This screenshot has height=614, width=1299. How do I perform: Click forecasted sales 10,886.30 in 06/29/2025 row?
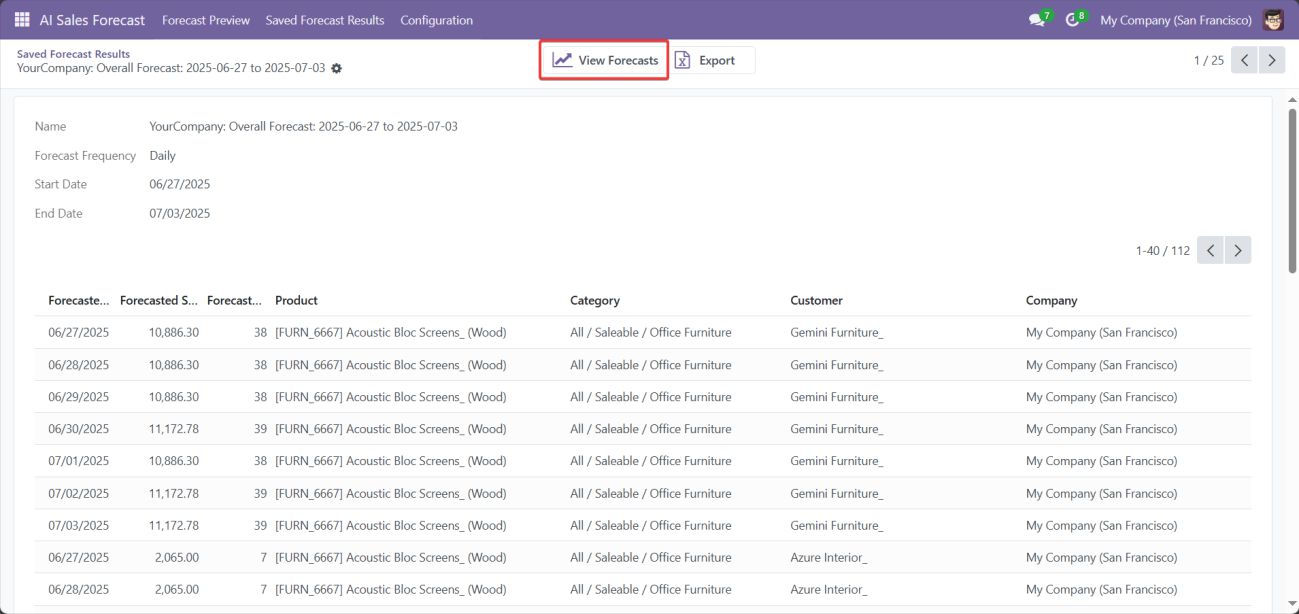[x=174, y=397]
